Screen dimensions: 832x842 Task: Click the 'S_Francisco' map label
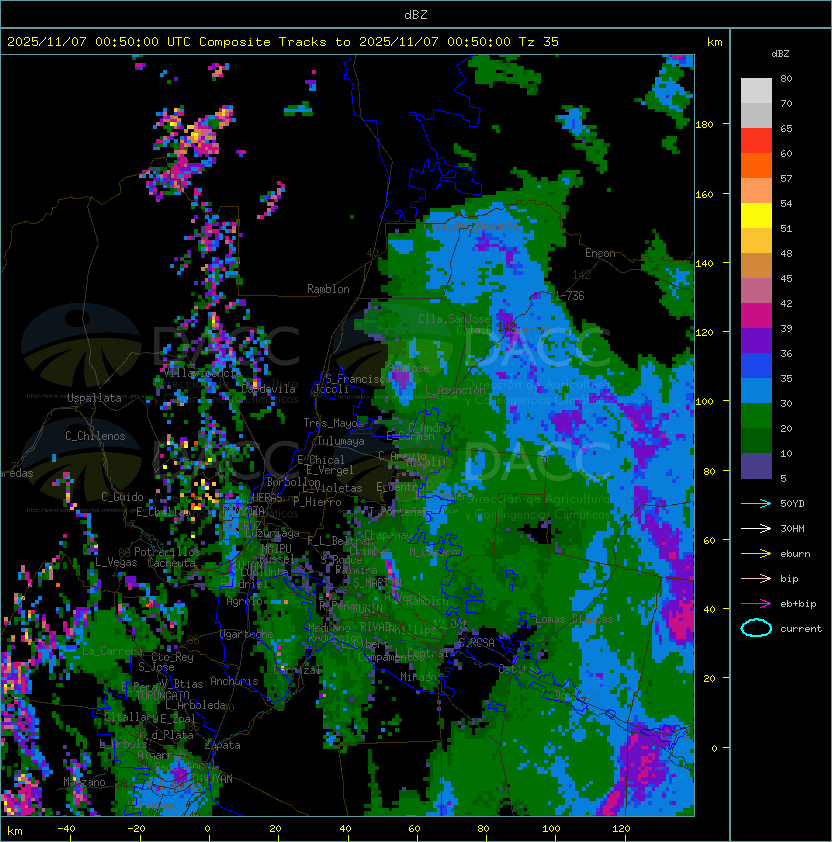[358, 379]
